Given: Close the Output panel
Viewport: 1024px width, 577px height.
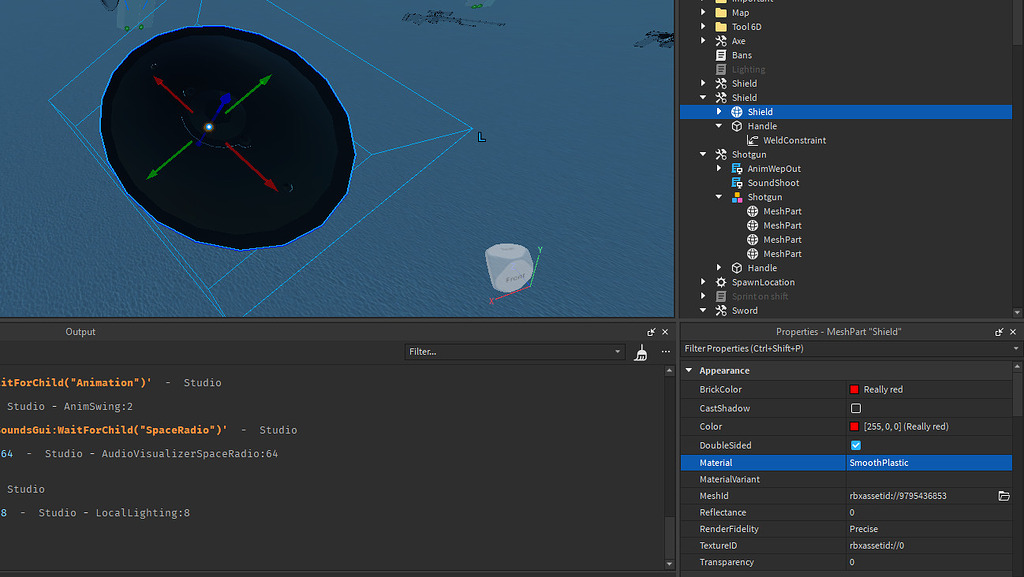Looking at the screenshot, I should (665, 332).
